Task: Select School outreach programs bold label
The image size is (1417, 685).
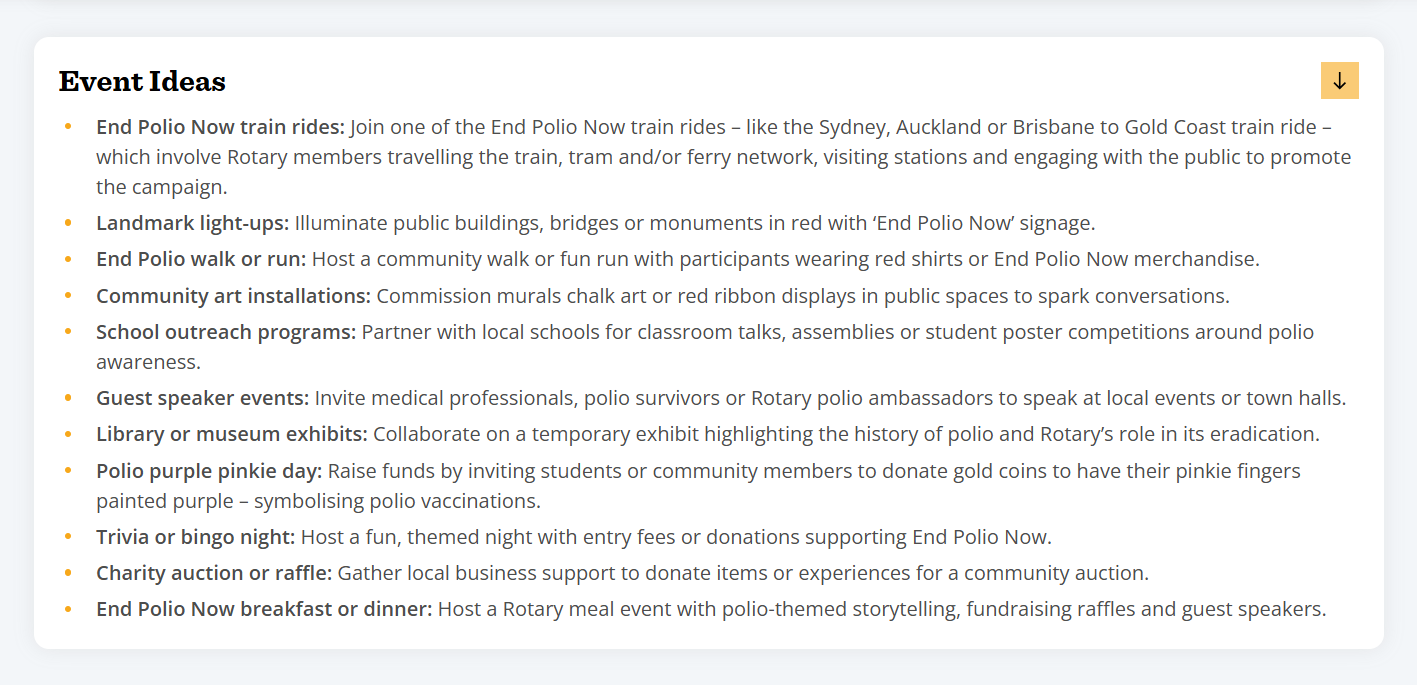Action: click(226, 332)
